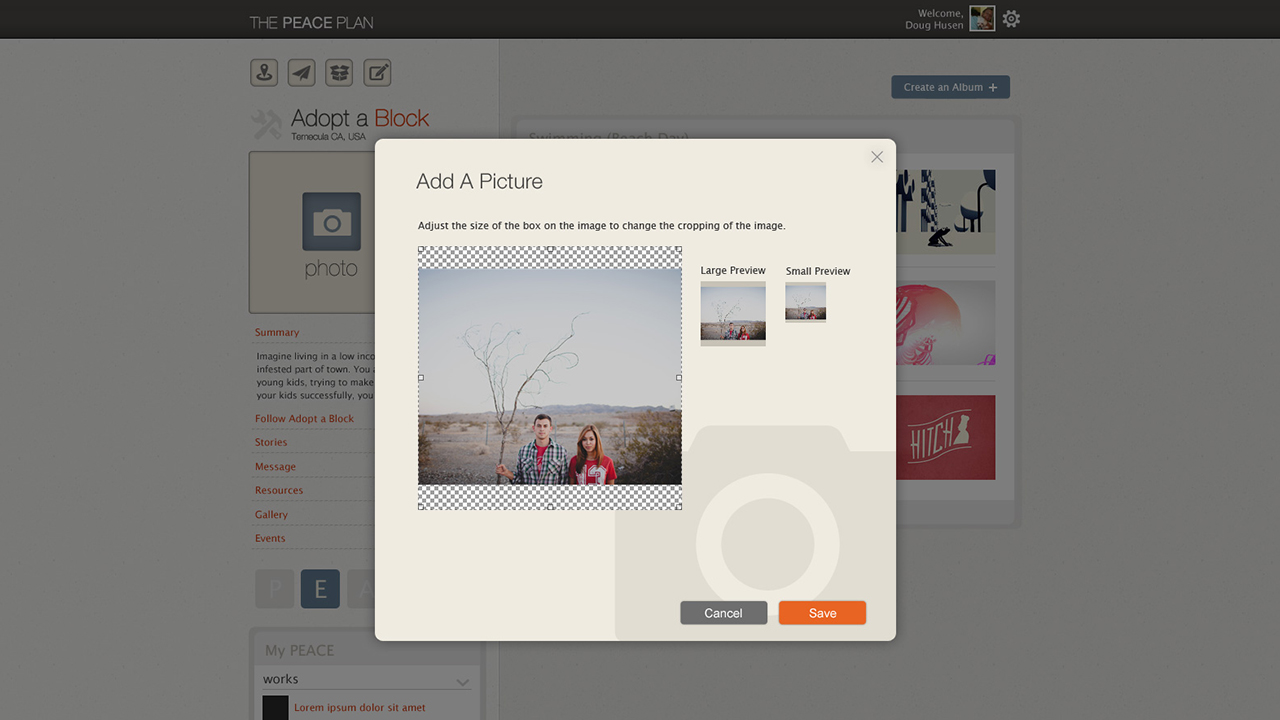Open the Stories menu item

(x=271, y=442)
